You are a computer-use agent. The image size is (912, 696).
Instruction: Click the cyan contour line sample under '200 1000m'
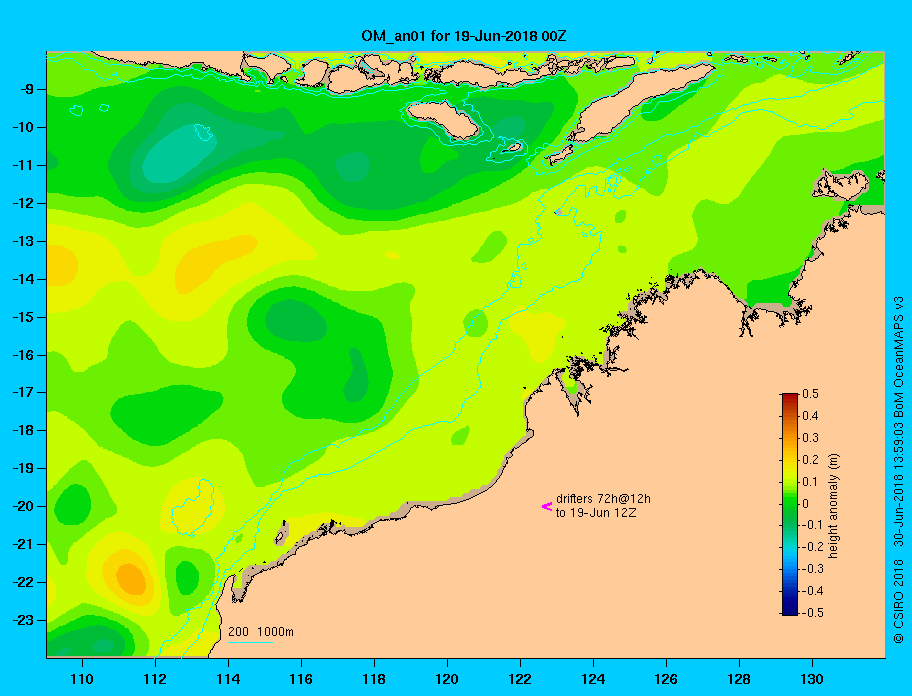(x=250, y=643)
